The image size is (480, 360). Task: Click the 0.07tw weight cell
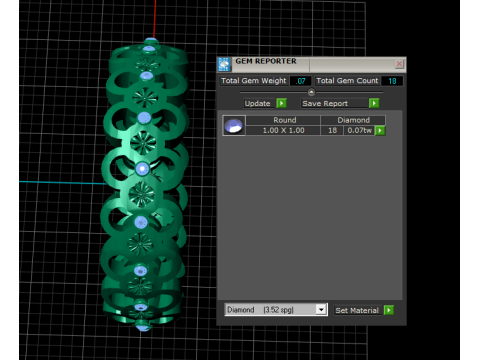[x=359, y=130]
